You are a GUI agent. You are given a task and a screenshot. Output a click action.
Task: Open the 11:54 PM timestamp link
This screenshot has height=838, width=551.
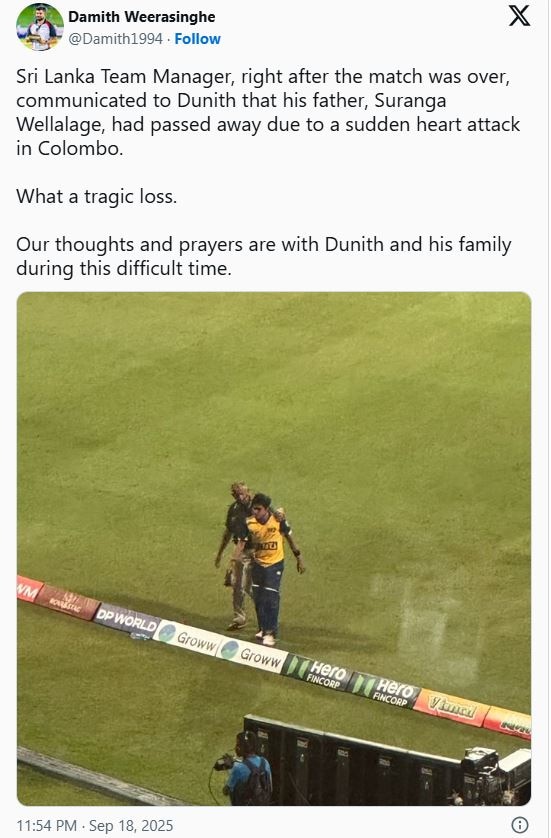(x=46, y=825)
